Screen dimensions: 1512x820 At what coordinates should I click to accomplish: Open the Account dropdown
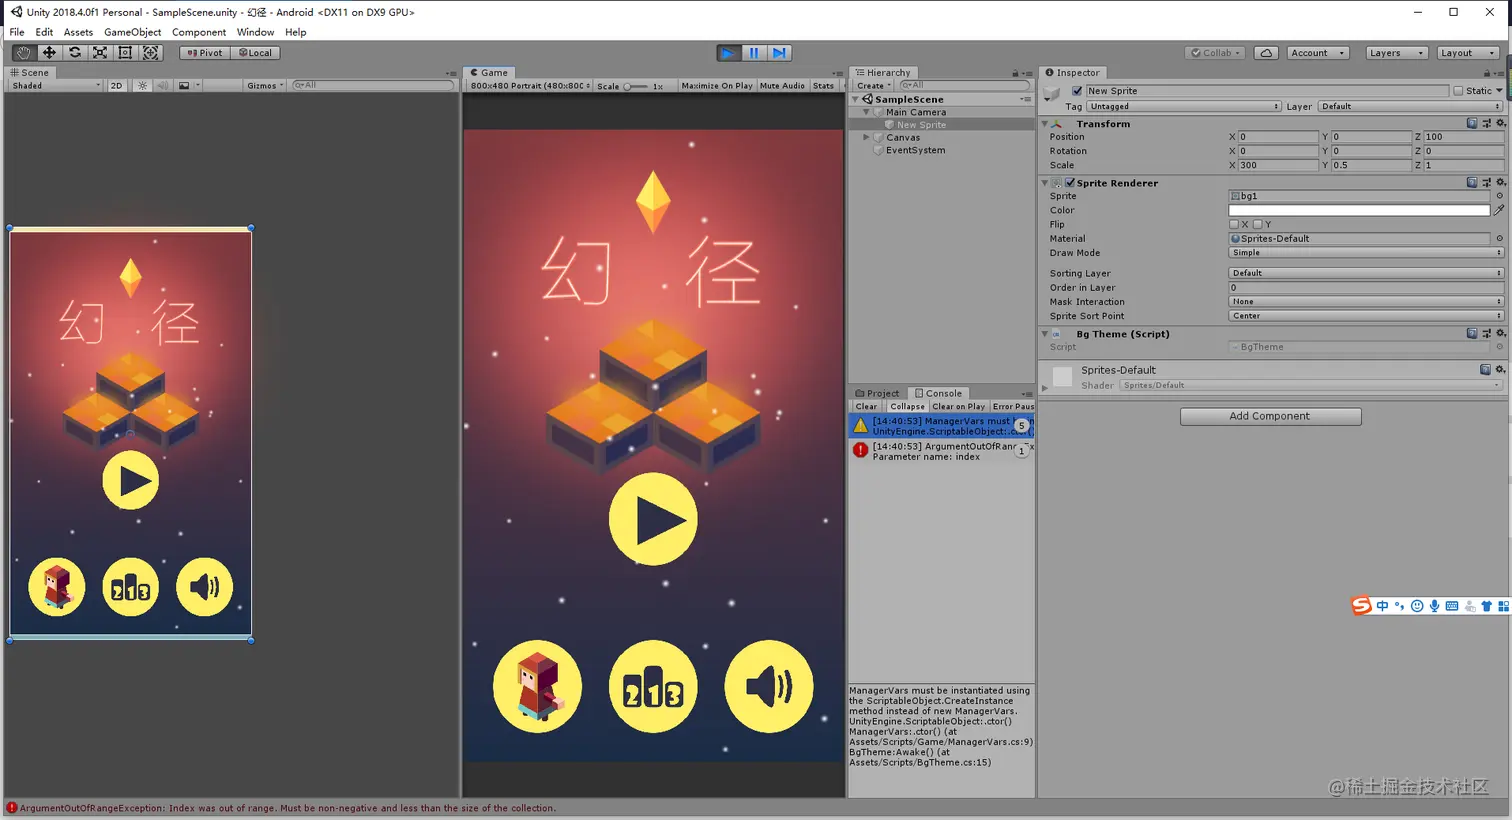pyautogui.click(x=1318, y=53)
